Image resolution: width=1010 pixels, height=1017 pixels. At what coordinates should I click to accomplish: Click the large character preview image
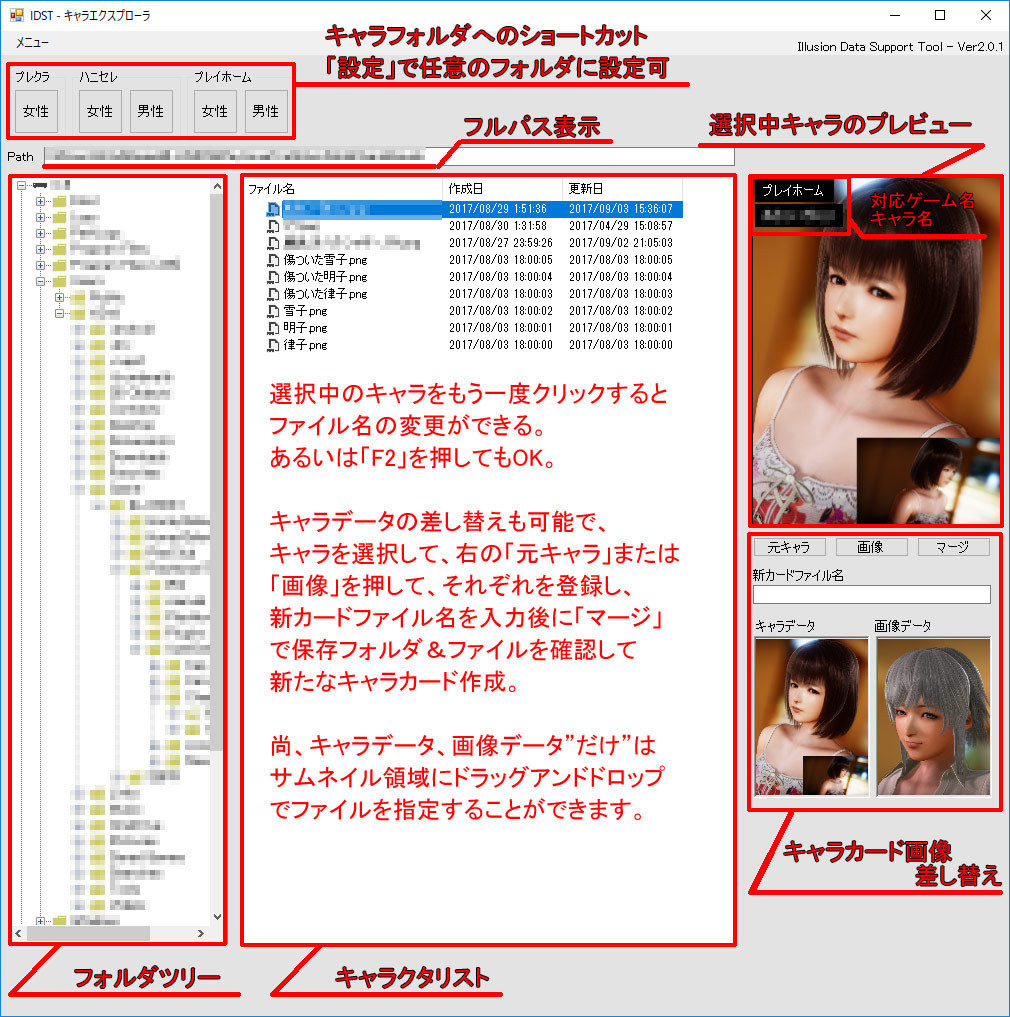pos(875,350)
